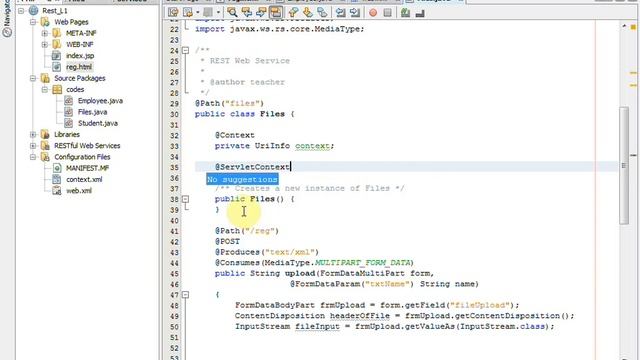
Task: Click the Last Edit toolbar icon
Action: pos(173,13)
